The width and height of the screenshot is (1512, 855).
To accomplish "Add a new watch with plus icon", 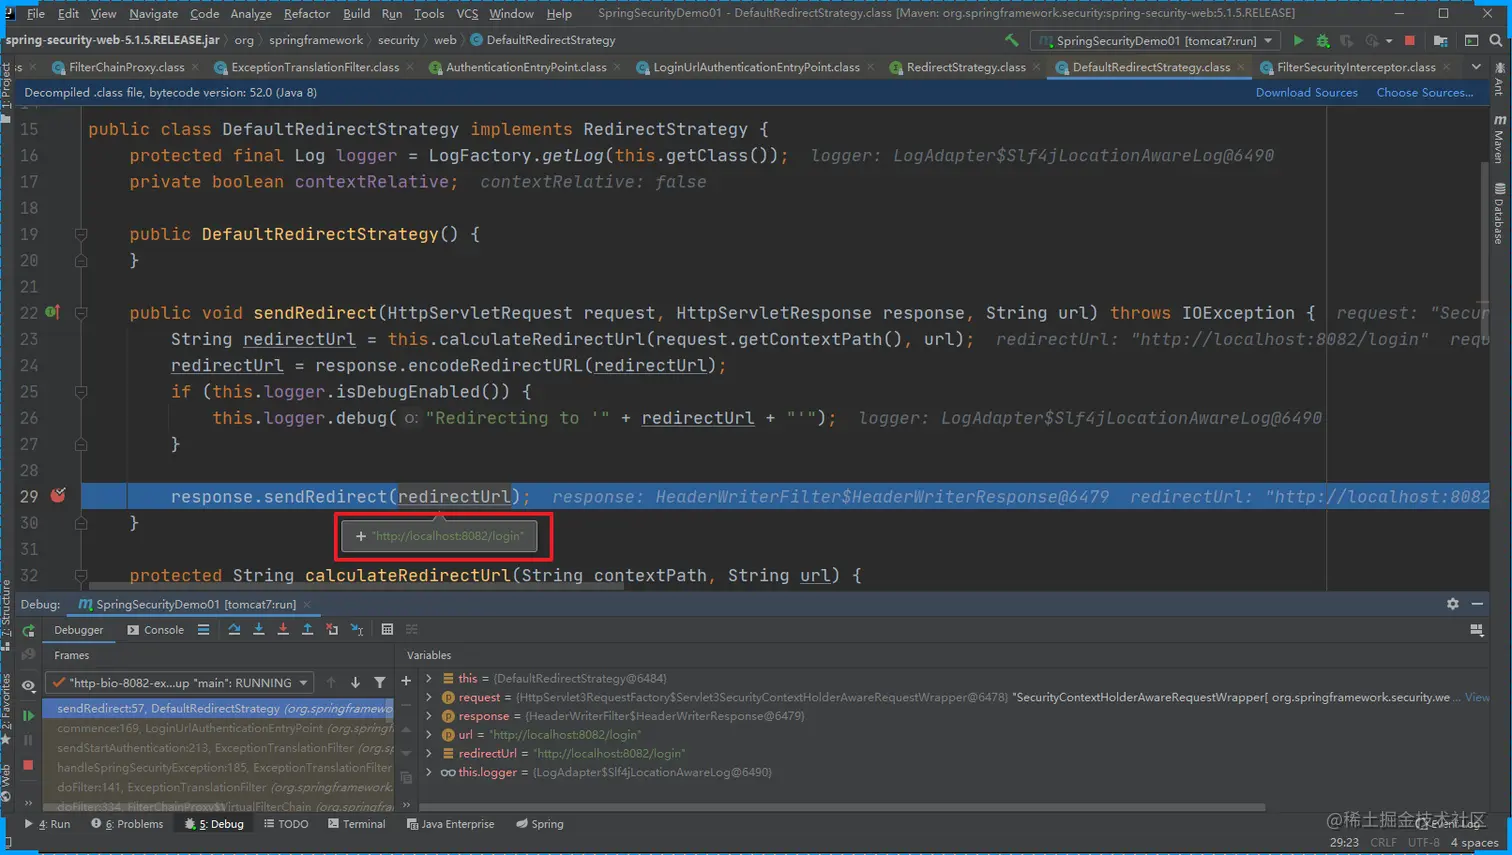I will (x=406, y=681).
